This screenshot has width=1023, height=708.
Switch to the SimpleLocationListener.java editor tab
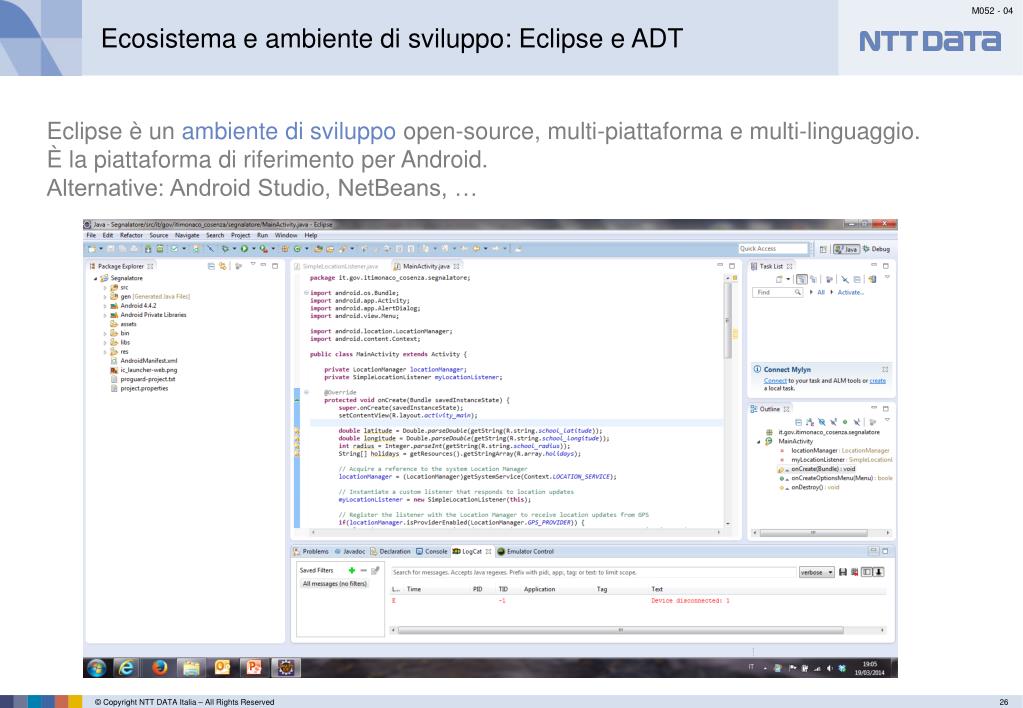point(337,266)
